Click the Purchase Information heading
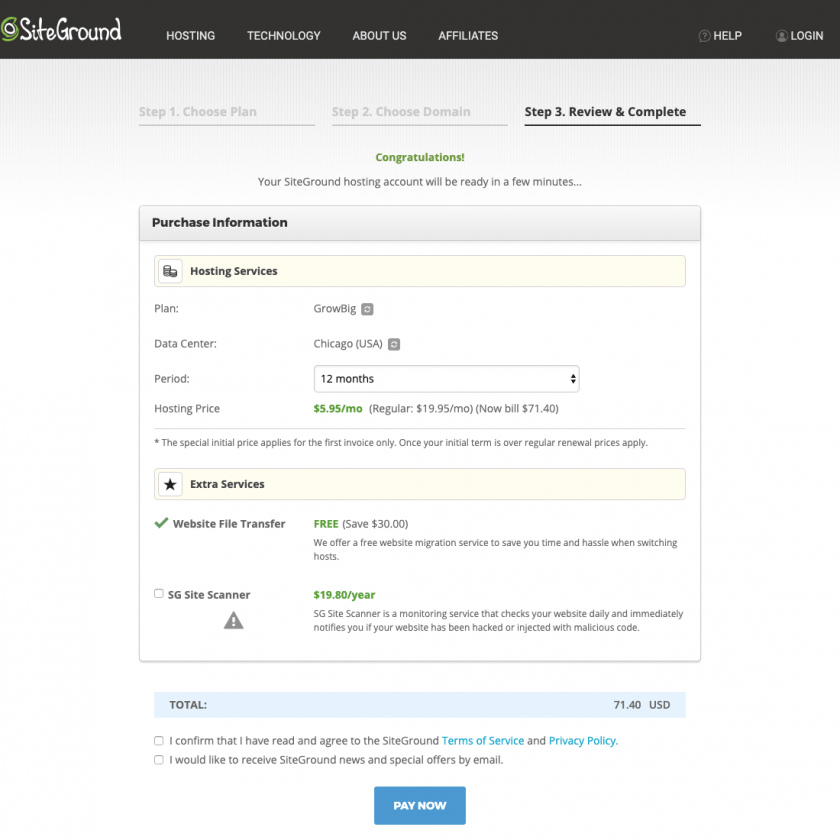This screenshot has width=840, height=840. [x=220, y=222]
